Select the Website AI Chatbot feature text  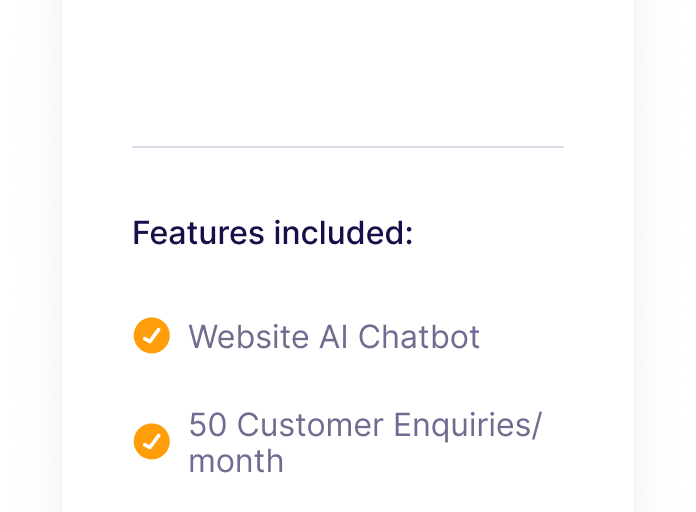click(334, 337)
